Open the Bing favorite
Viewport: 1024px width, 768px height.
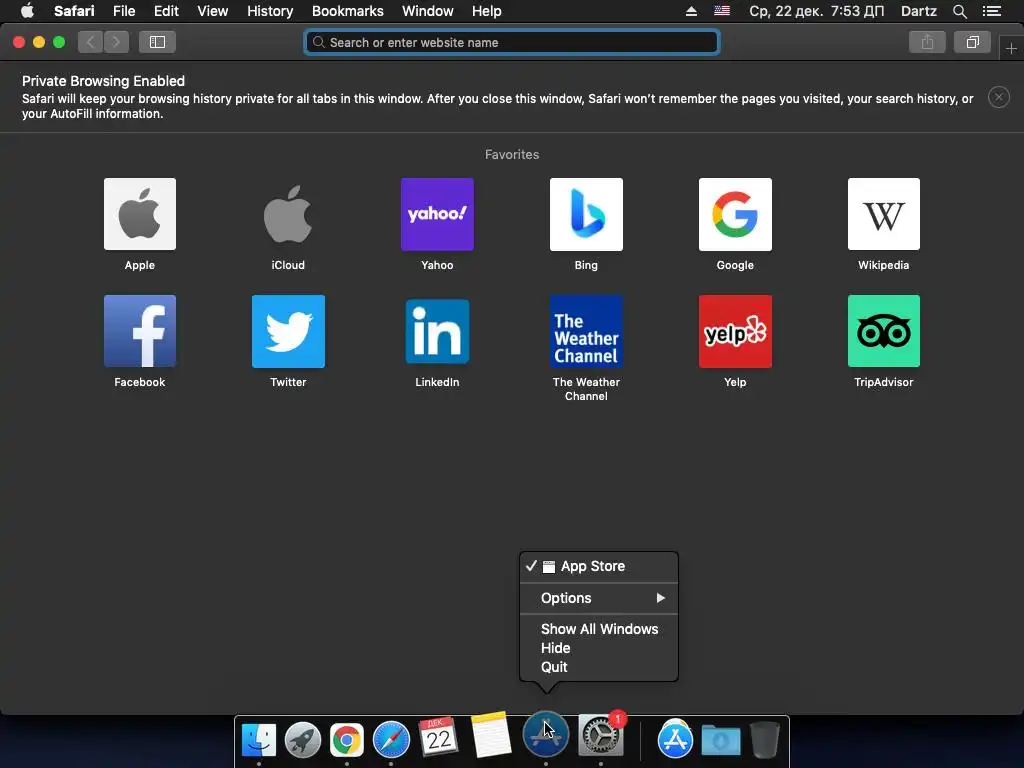[x=586, y=214]
